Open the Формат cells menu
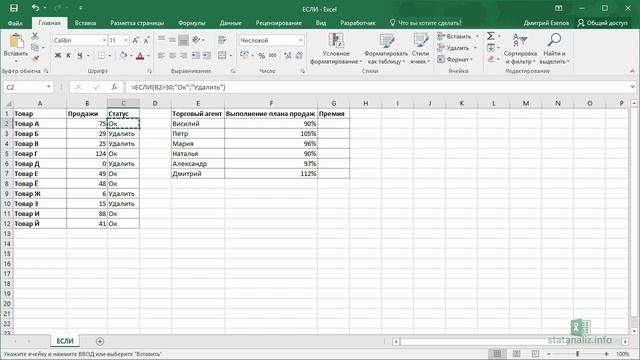This screenshot has height=360, width=640. [x=455, y=59]
